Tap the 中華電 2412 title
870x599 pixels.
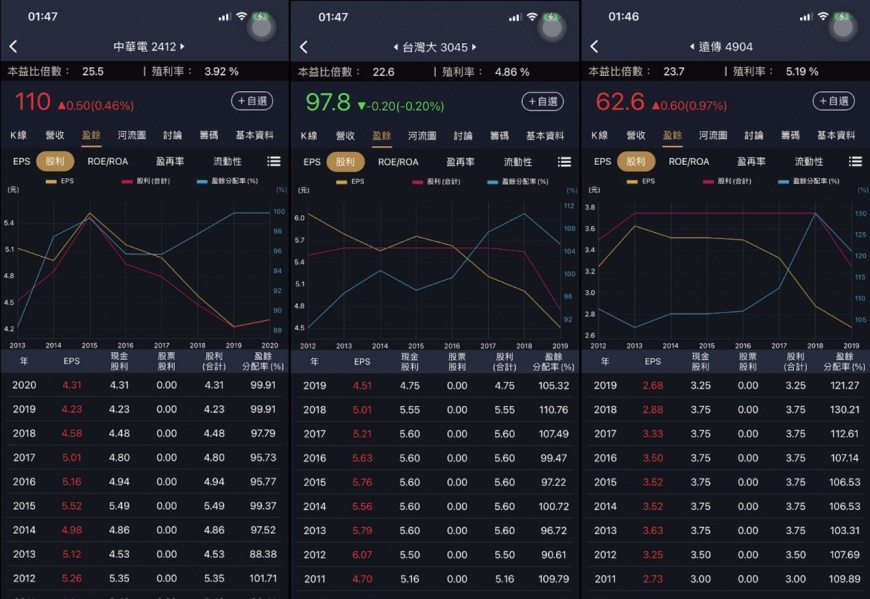pyautogui.click(x=144, y=47)
